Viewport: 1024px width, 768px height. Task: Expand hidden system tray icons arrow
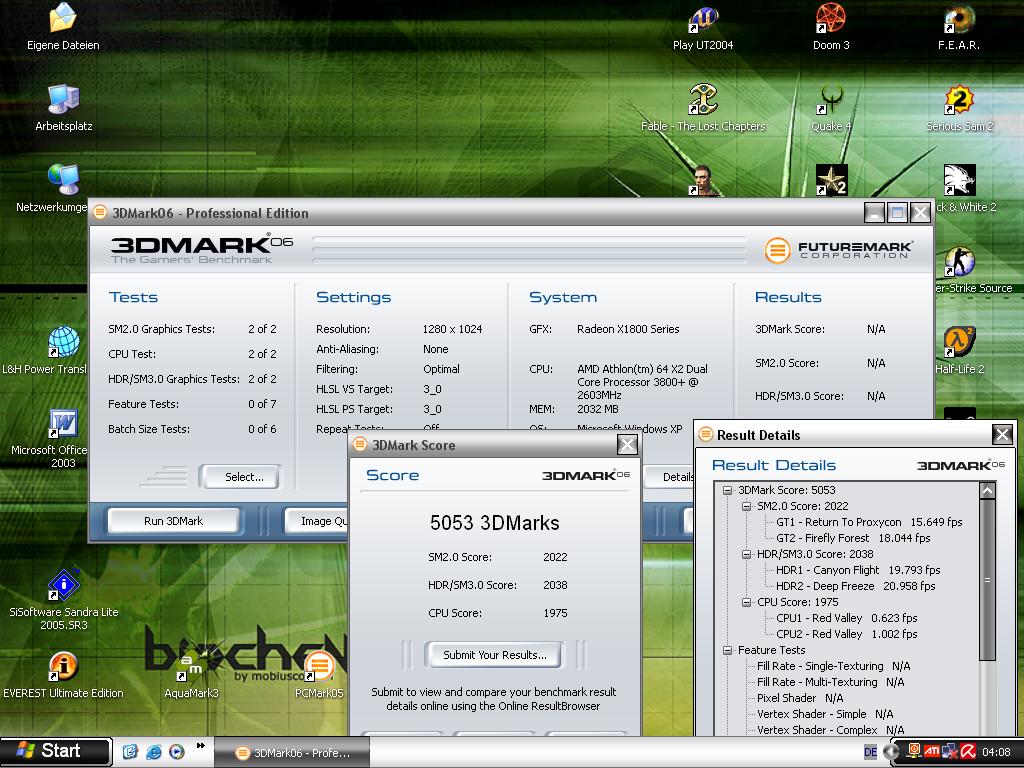[x=889, y=752]
